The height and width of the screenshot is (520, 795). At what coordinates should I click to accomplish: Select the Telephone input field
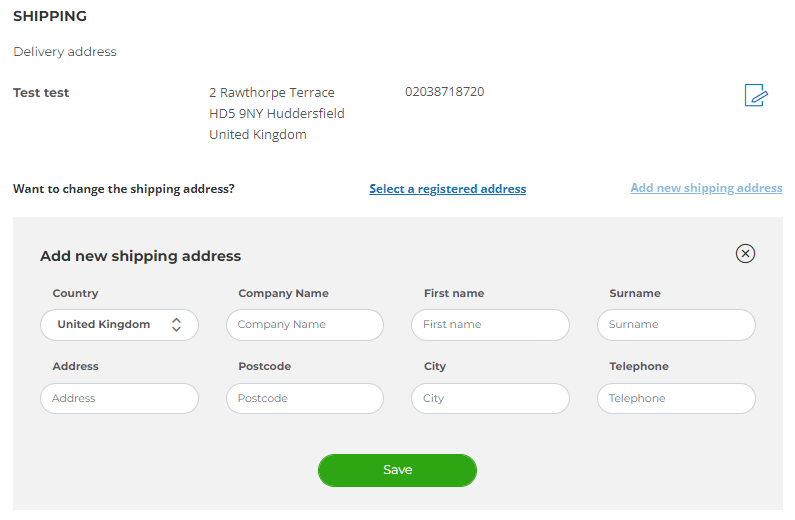tap(676, 398)
